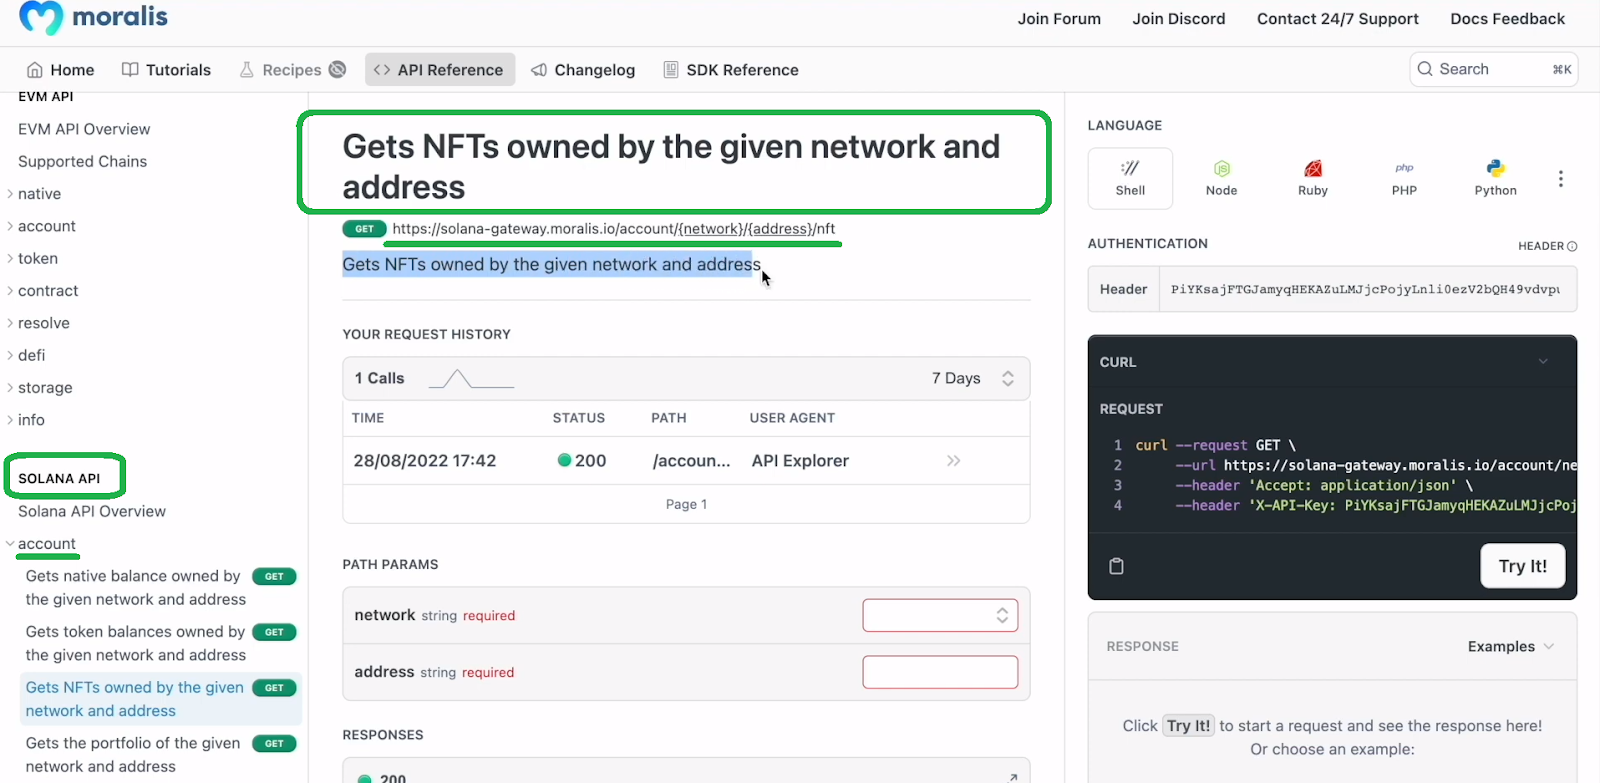
Task: Open the Changelog tab
Action: tap(583, 70)
